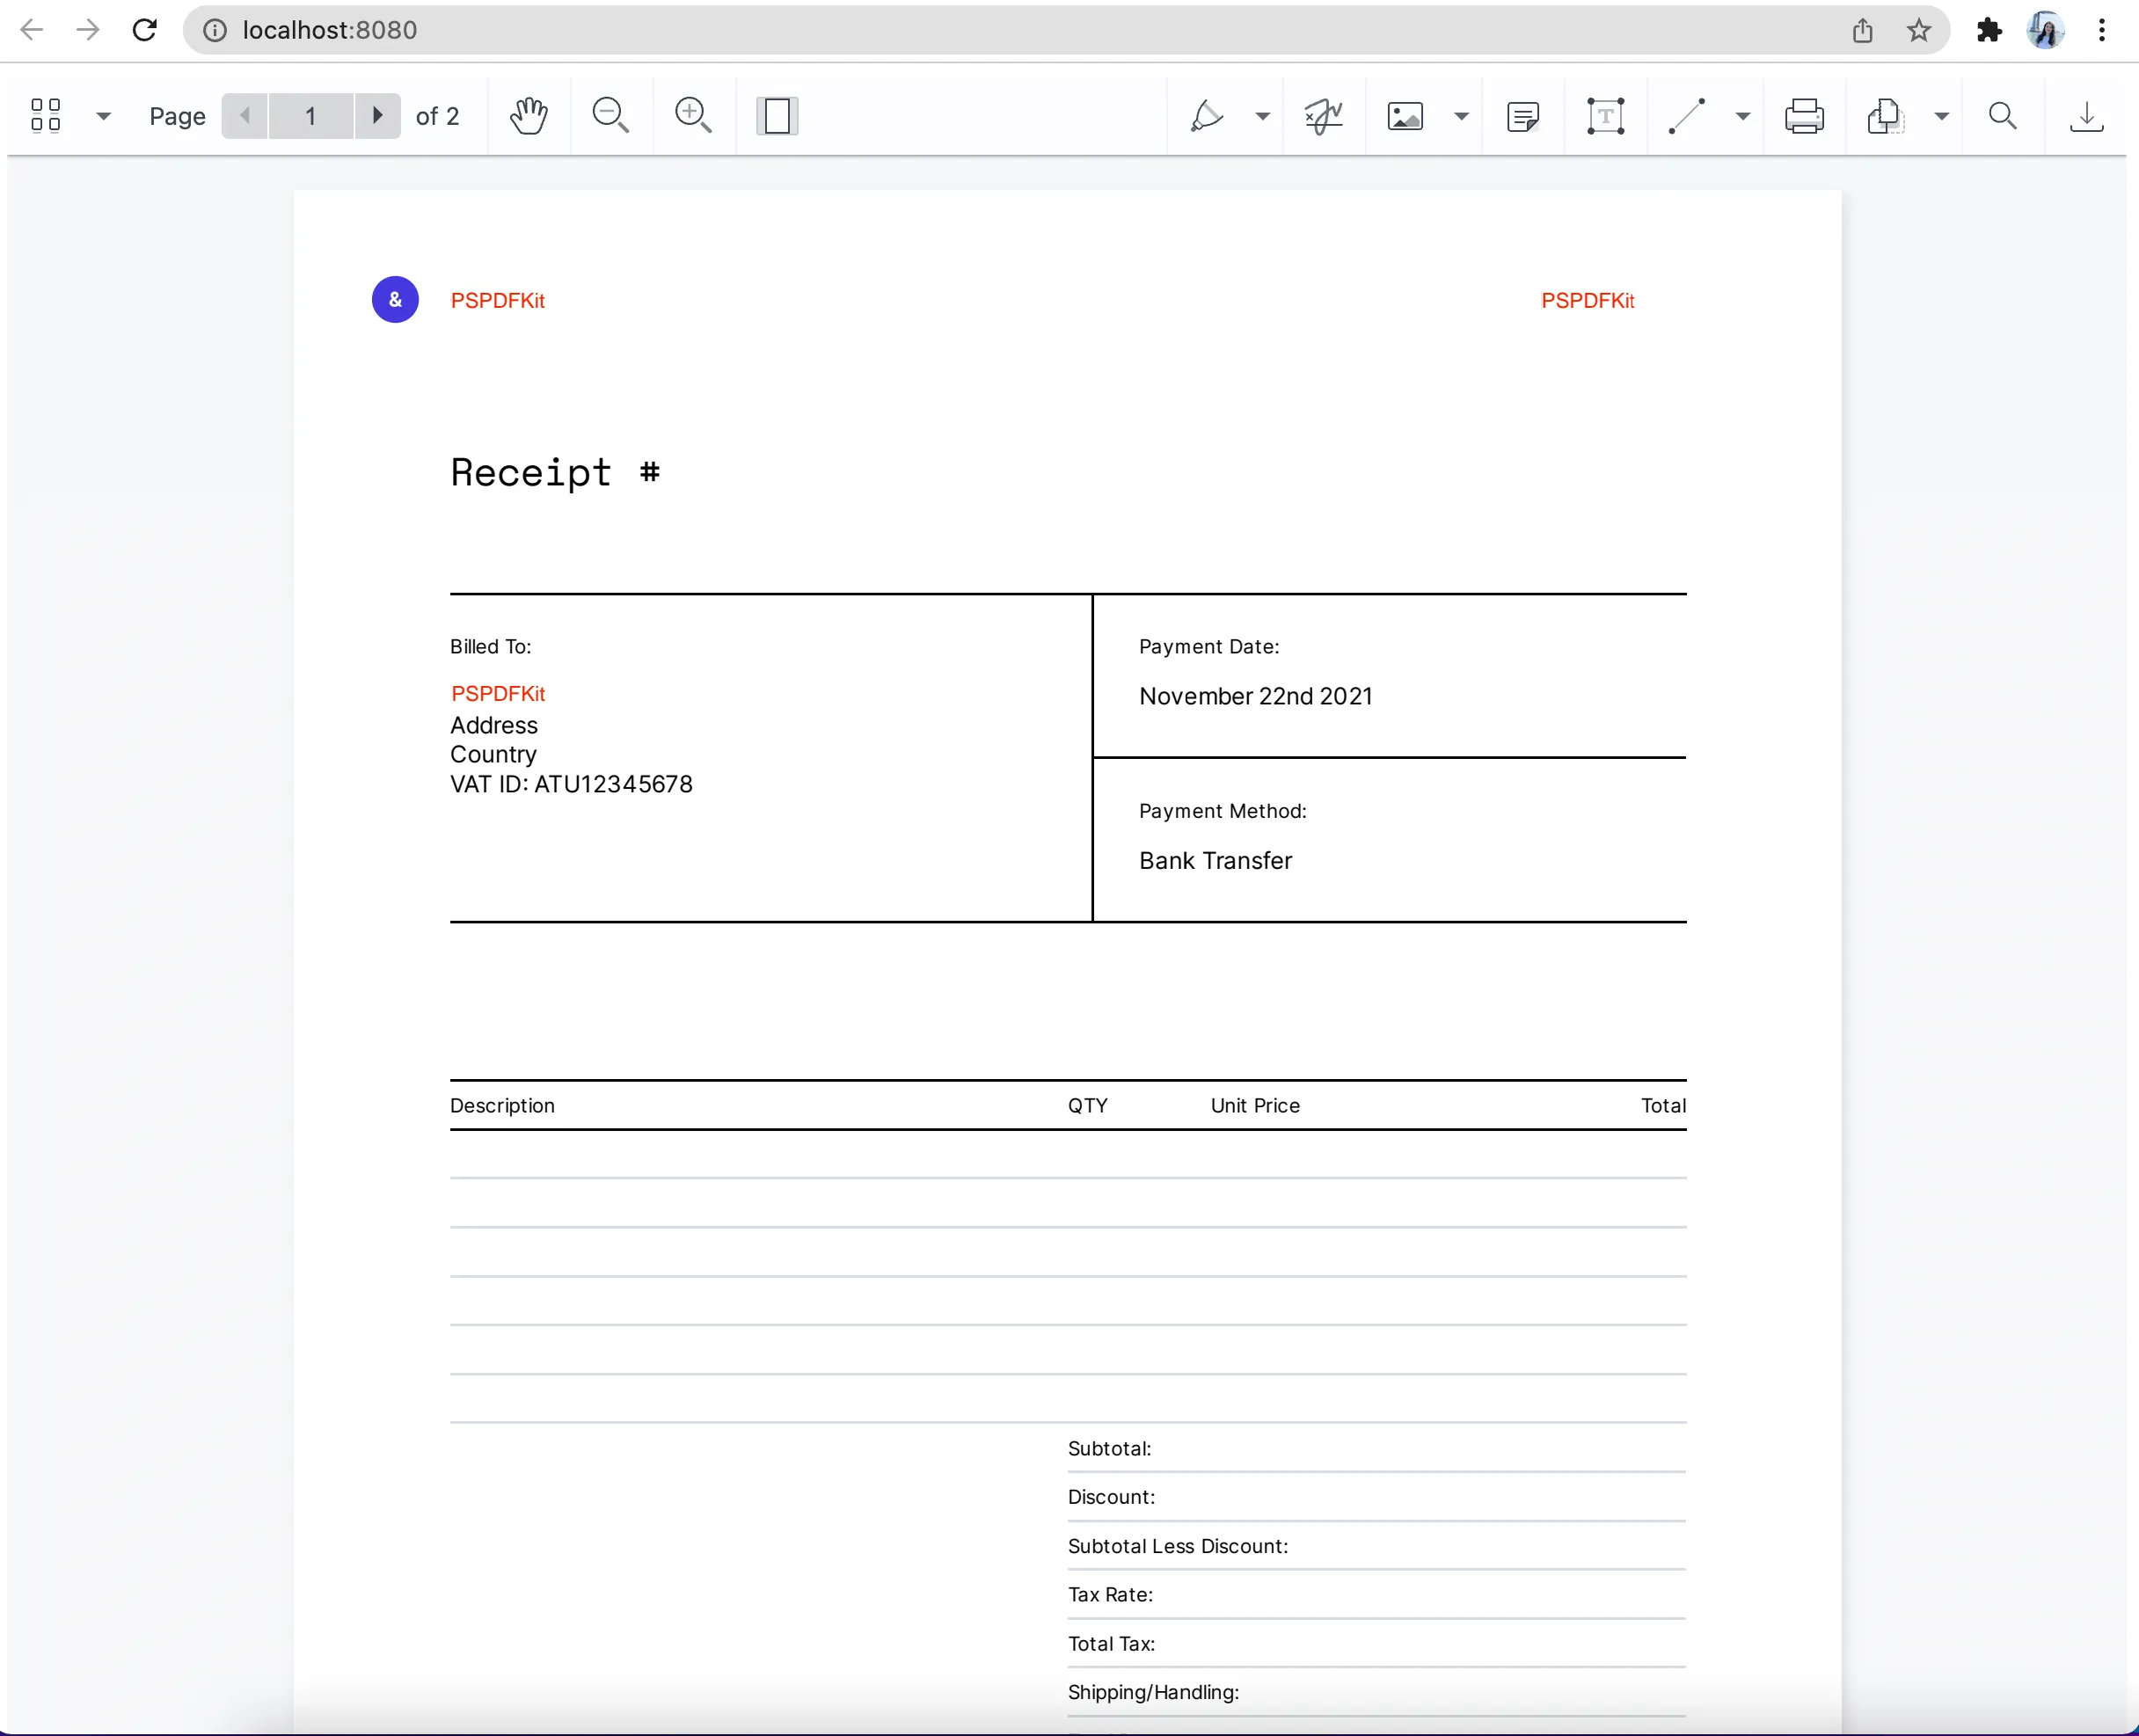Select the Pan hand tool
Viewport: 2139px width, 1736px height.
pyautogui.click(x=528, y=116)
